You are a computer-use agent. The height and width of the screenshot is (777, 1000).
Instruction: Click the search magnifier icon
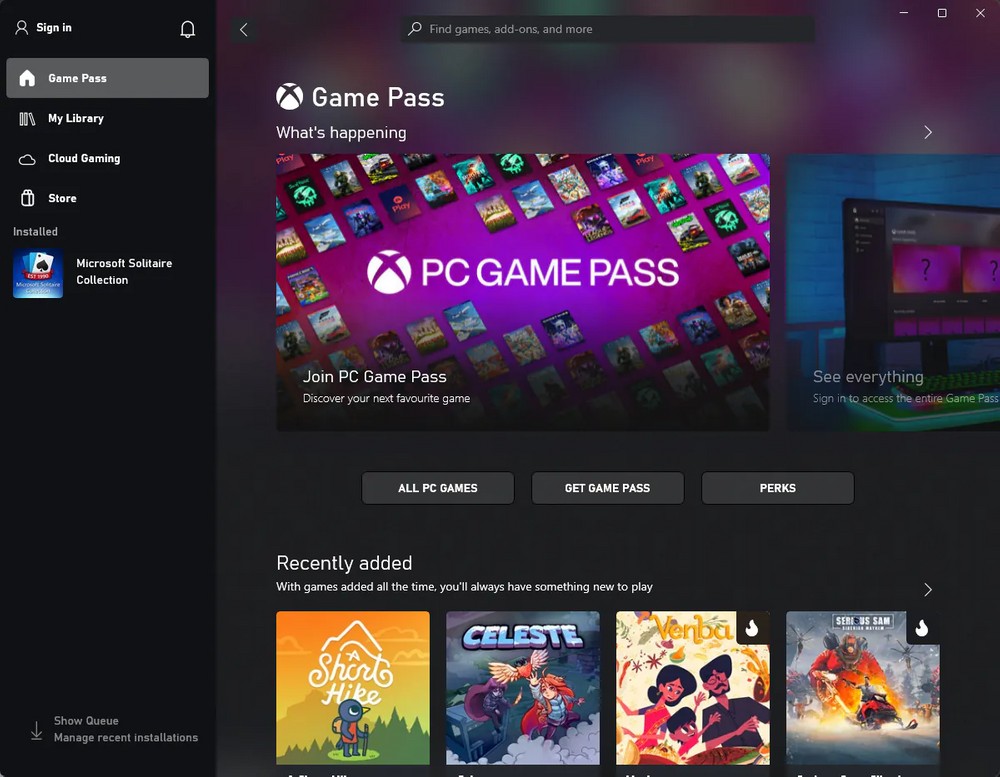point(415,29)
